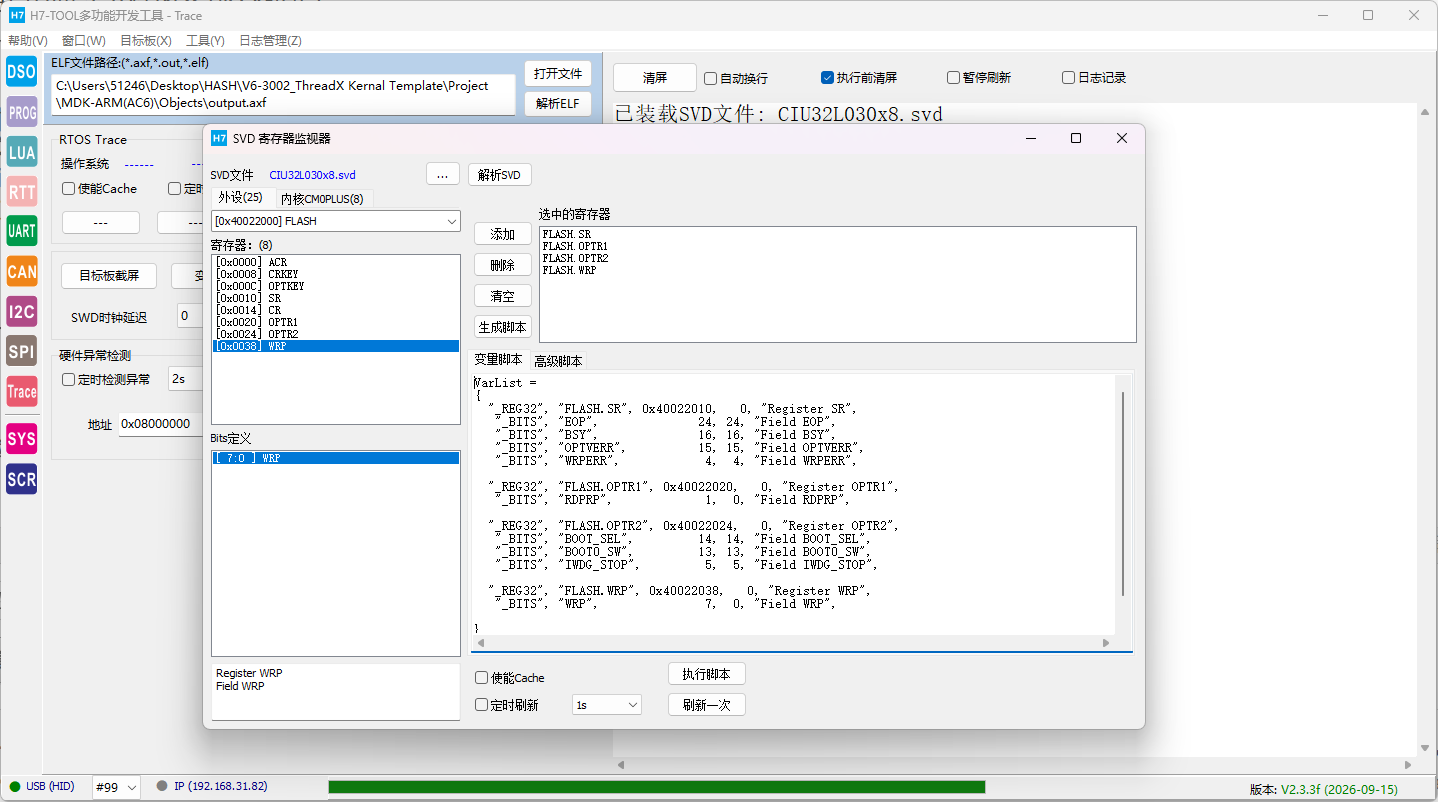Switch to the RTT viewer icon
The width and height of the screenshot is (1438, 802).
21,192
